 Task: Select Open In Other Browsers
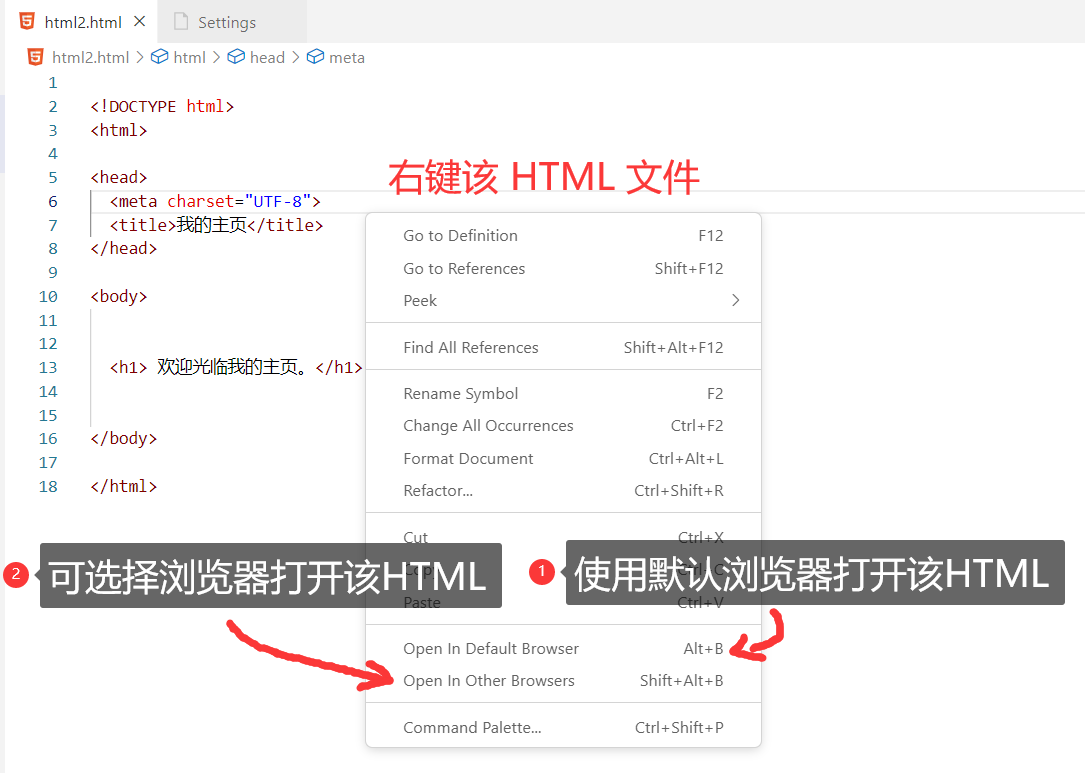tap(563, 681)
